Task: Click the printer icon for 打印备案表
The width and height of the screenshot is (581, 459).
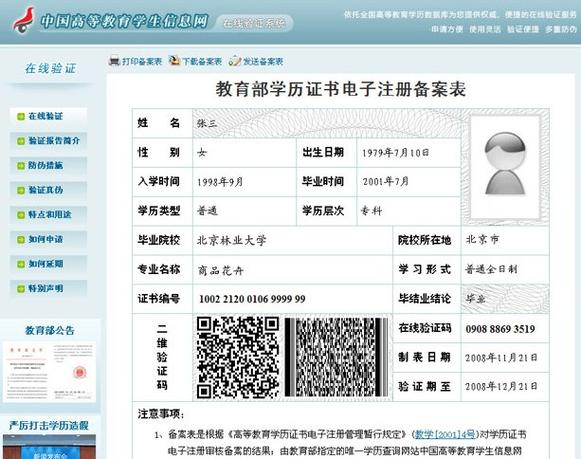Action: [114, 60]
